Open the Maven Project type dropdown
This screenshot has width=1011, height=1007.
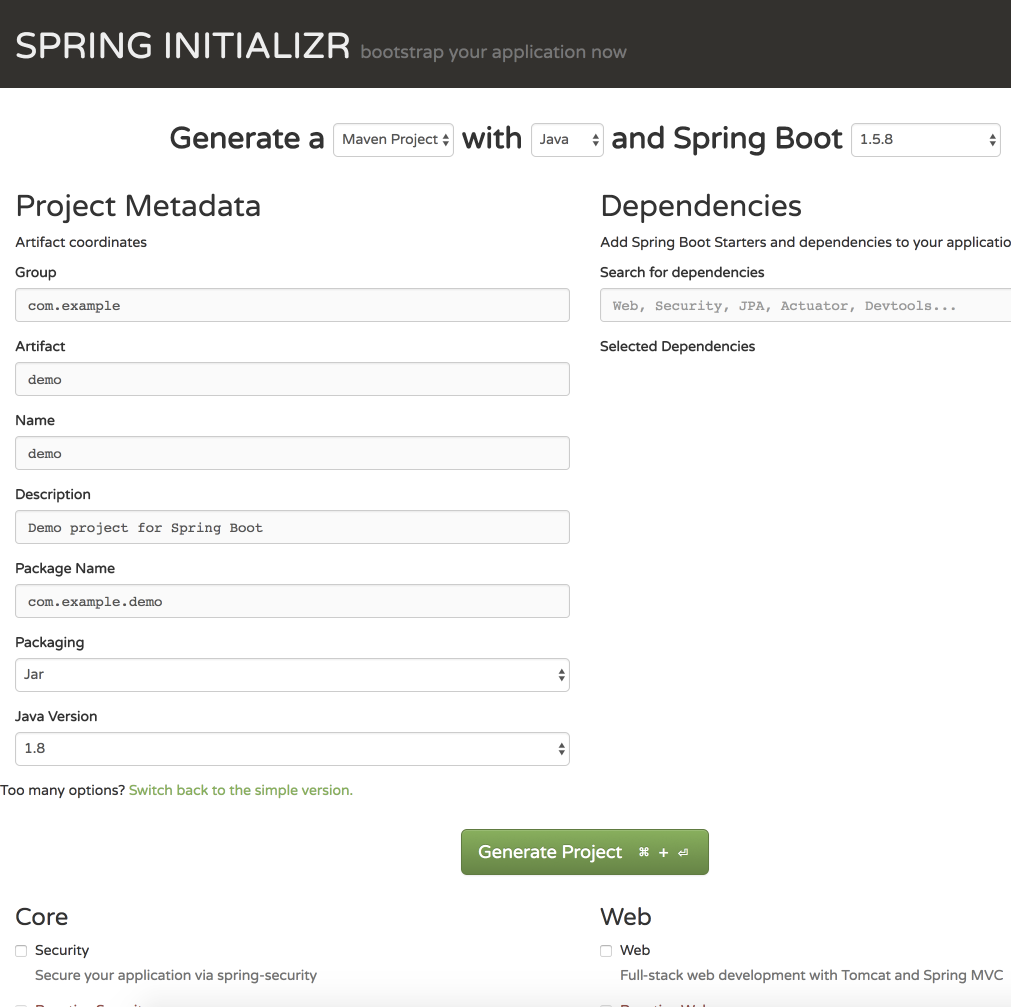point(393,140)
